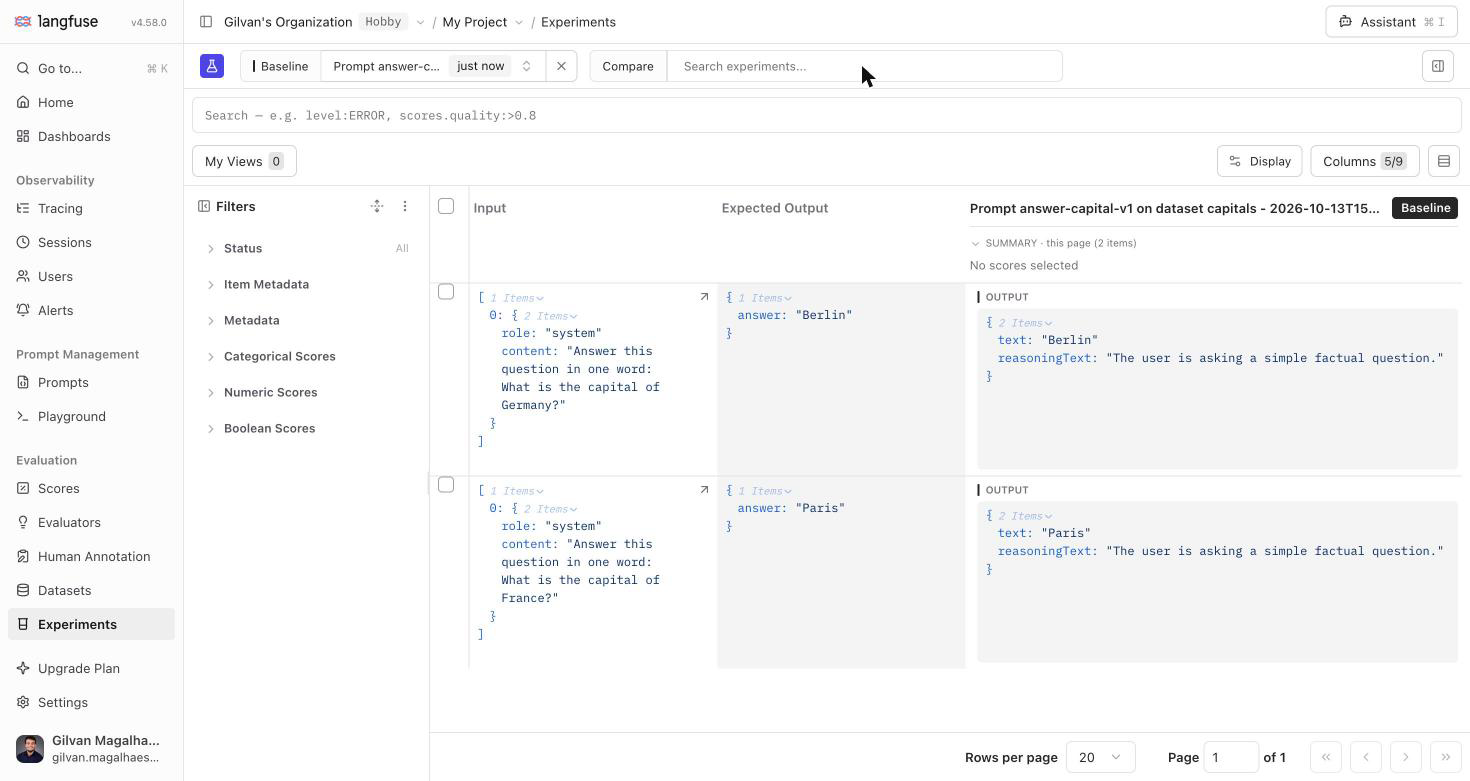Click the filter query search bar
The width and height of the screenshot is (1470, 781).
[x=827, y=115]
